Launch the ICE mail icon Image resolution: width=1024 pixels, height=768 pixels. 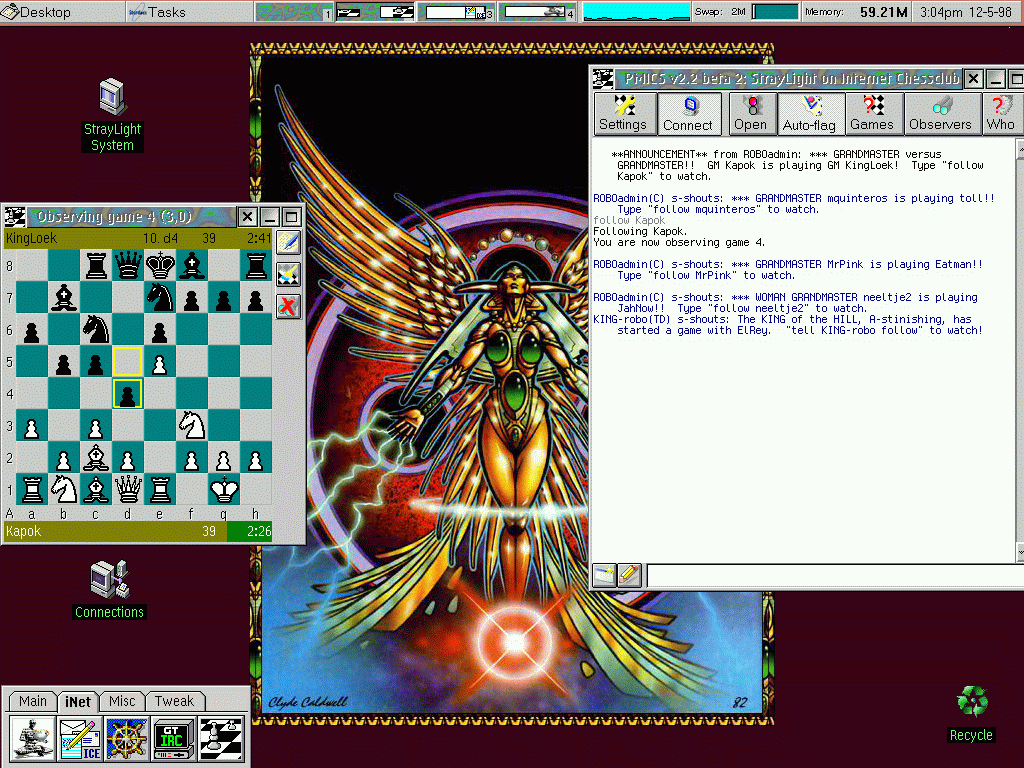[80, 739]
